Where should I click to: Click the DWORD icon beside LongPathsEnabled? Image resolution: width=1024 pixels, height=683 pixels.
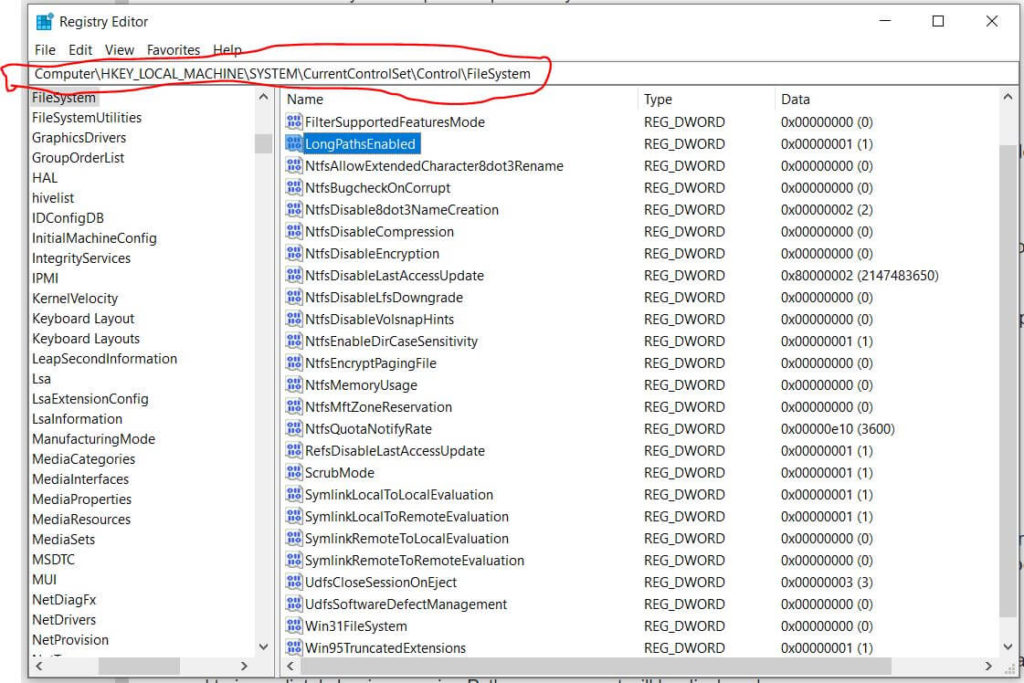click(x=294, y=144)
